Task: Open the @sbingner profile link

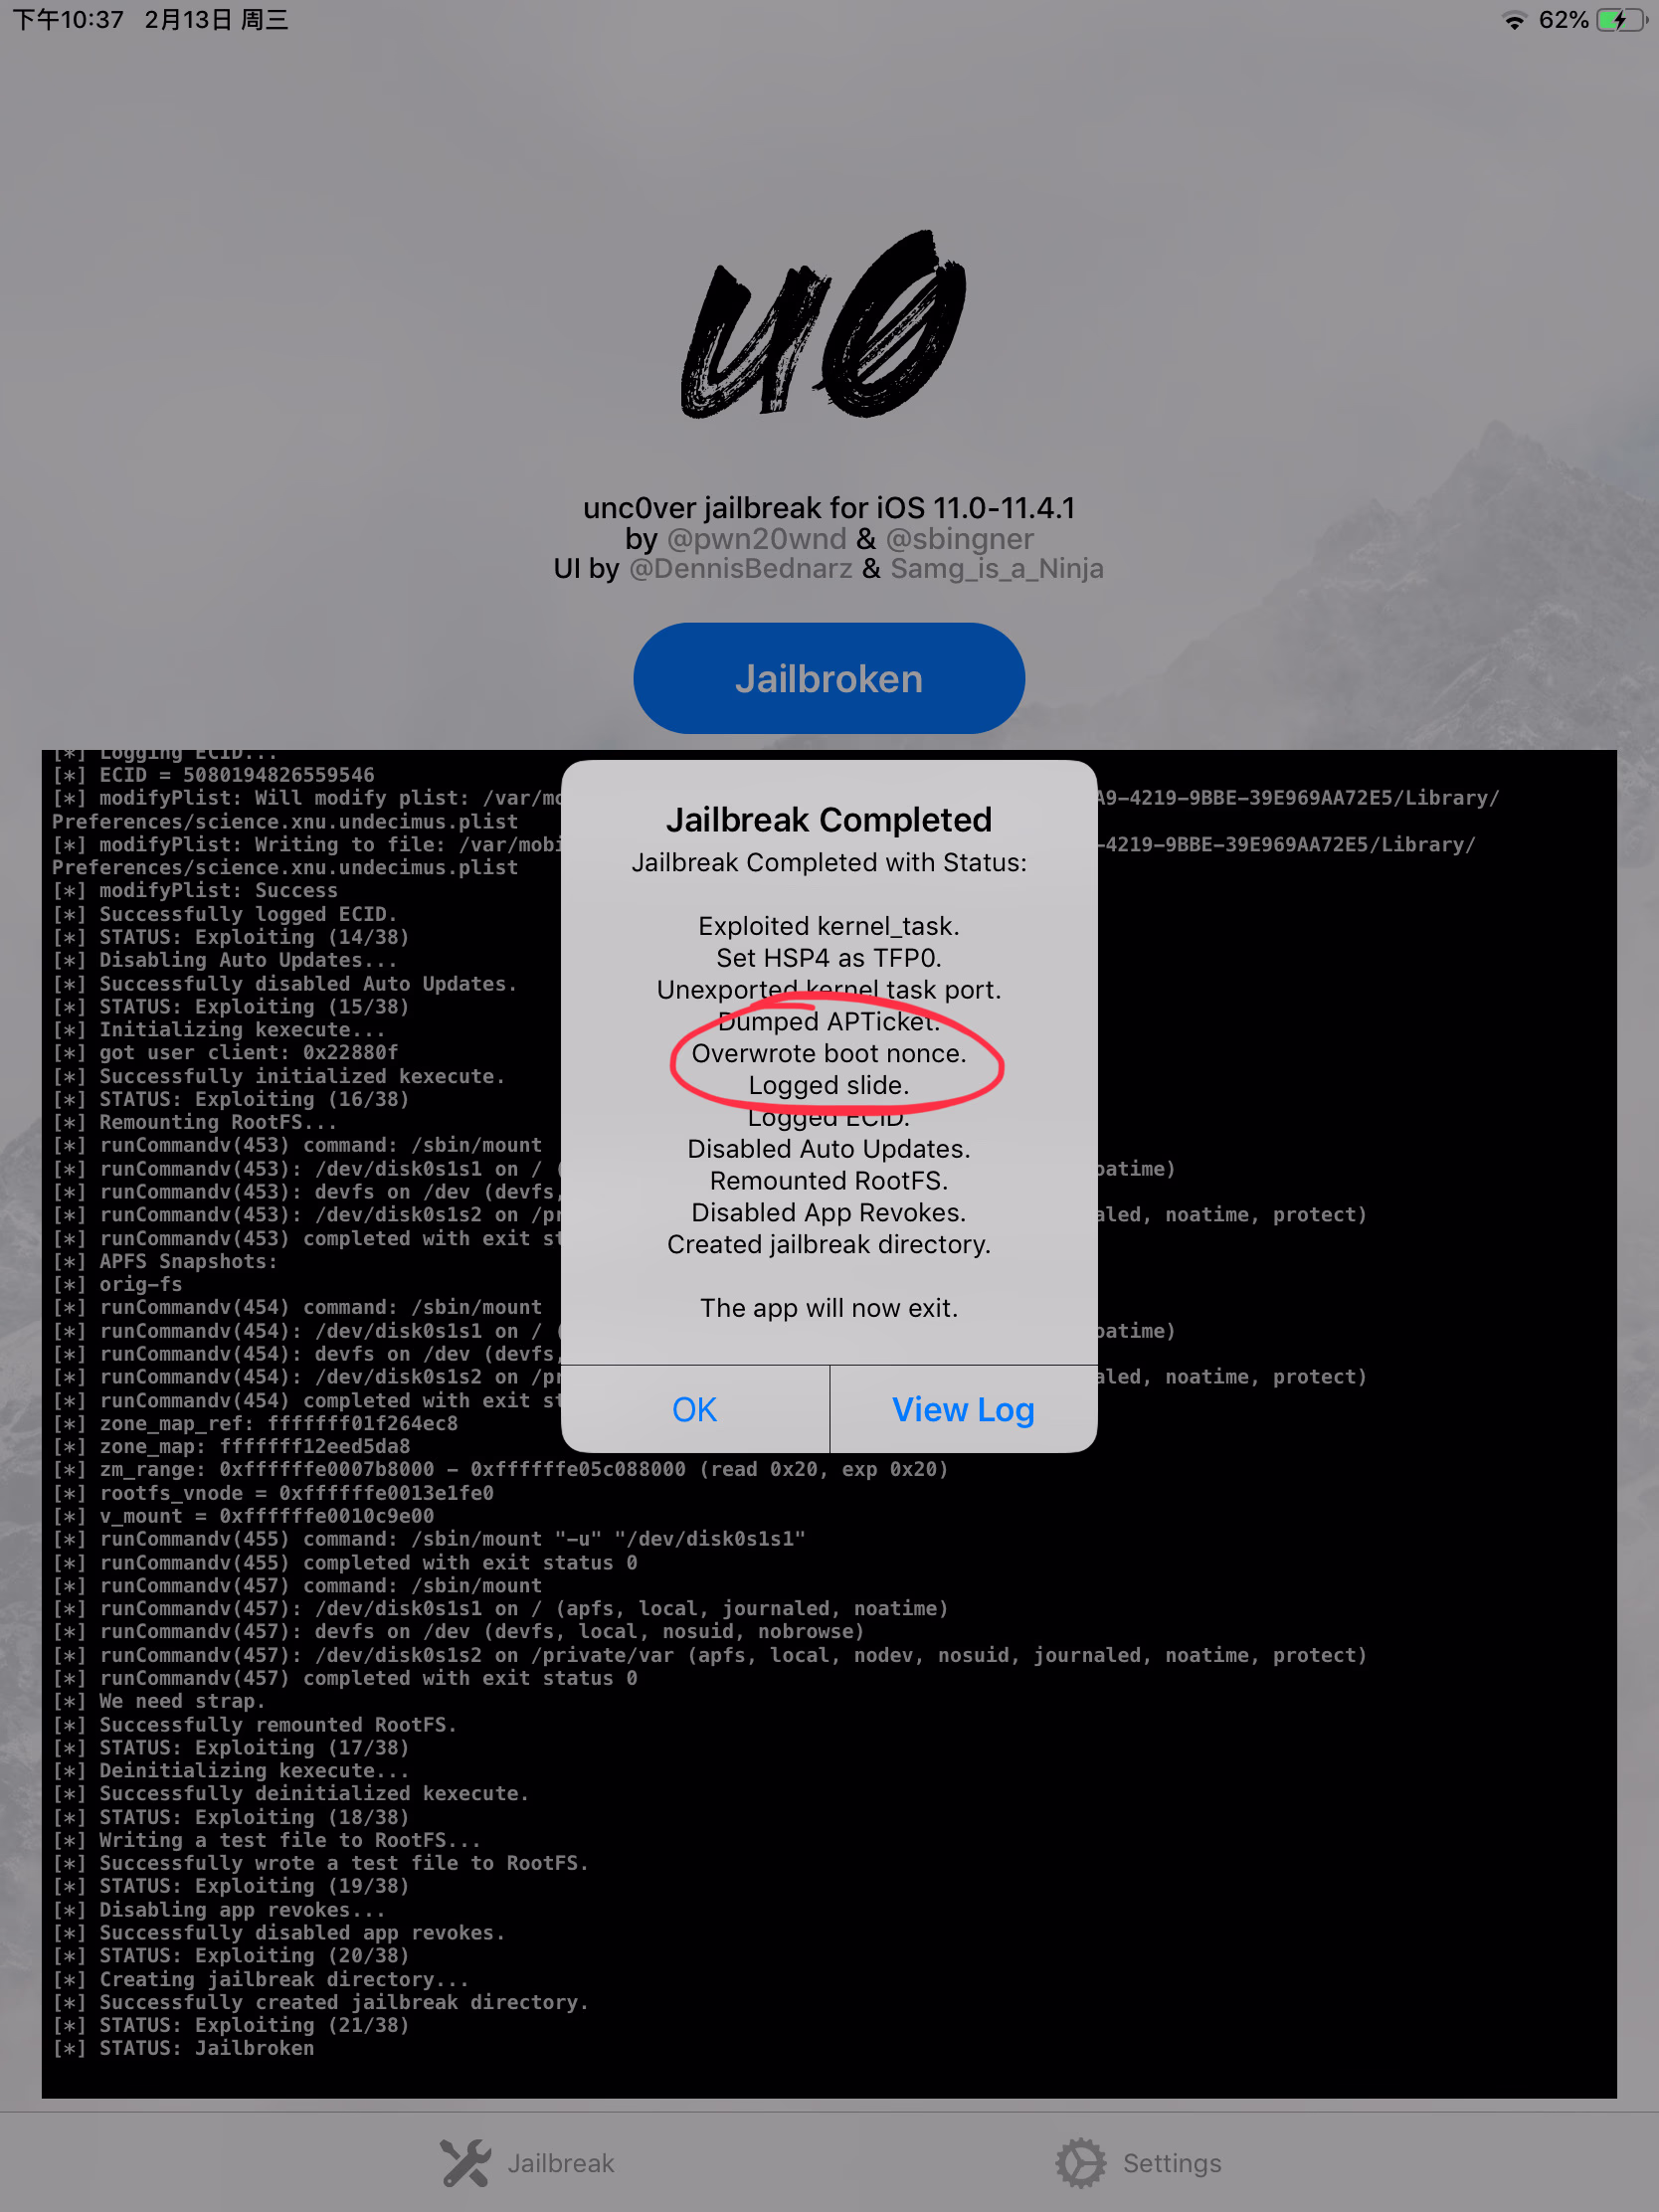Action: click(960, 538)
